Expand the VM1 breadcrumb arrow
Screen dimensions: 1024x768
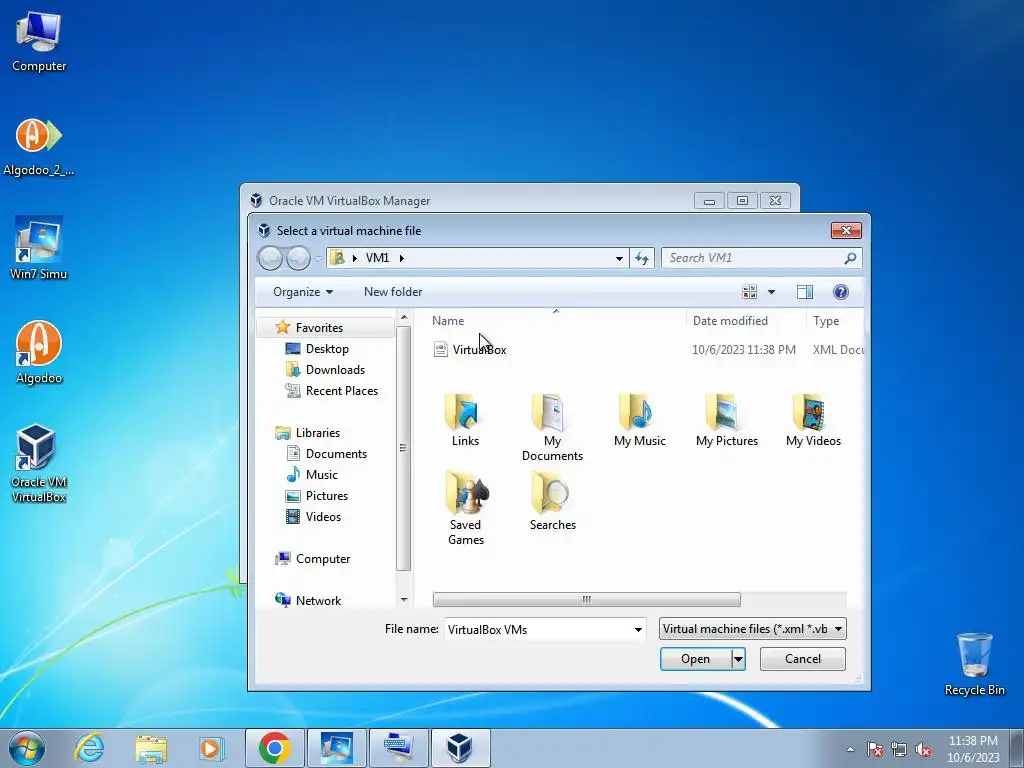[402, 258]
